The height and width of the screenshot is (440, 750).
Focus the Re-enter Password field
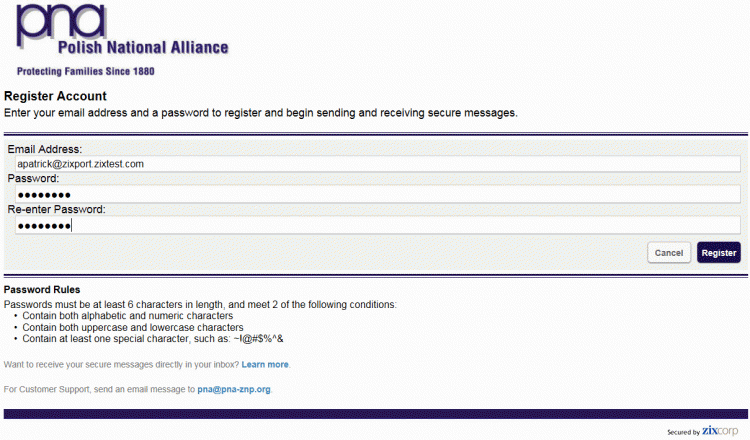point(378,225)
